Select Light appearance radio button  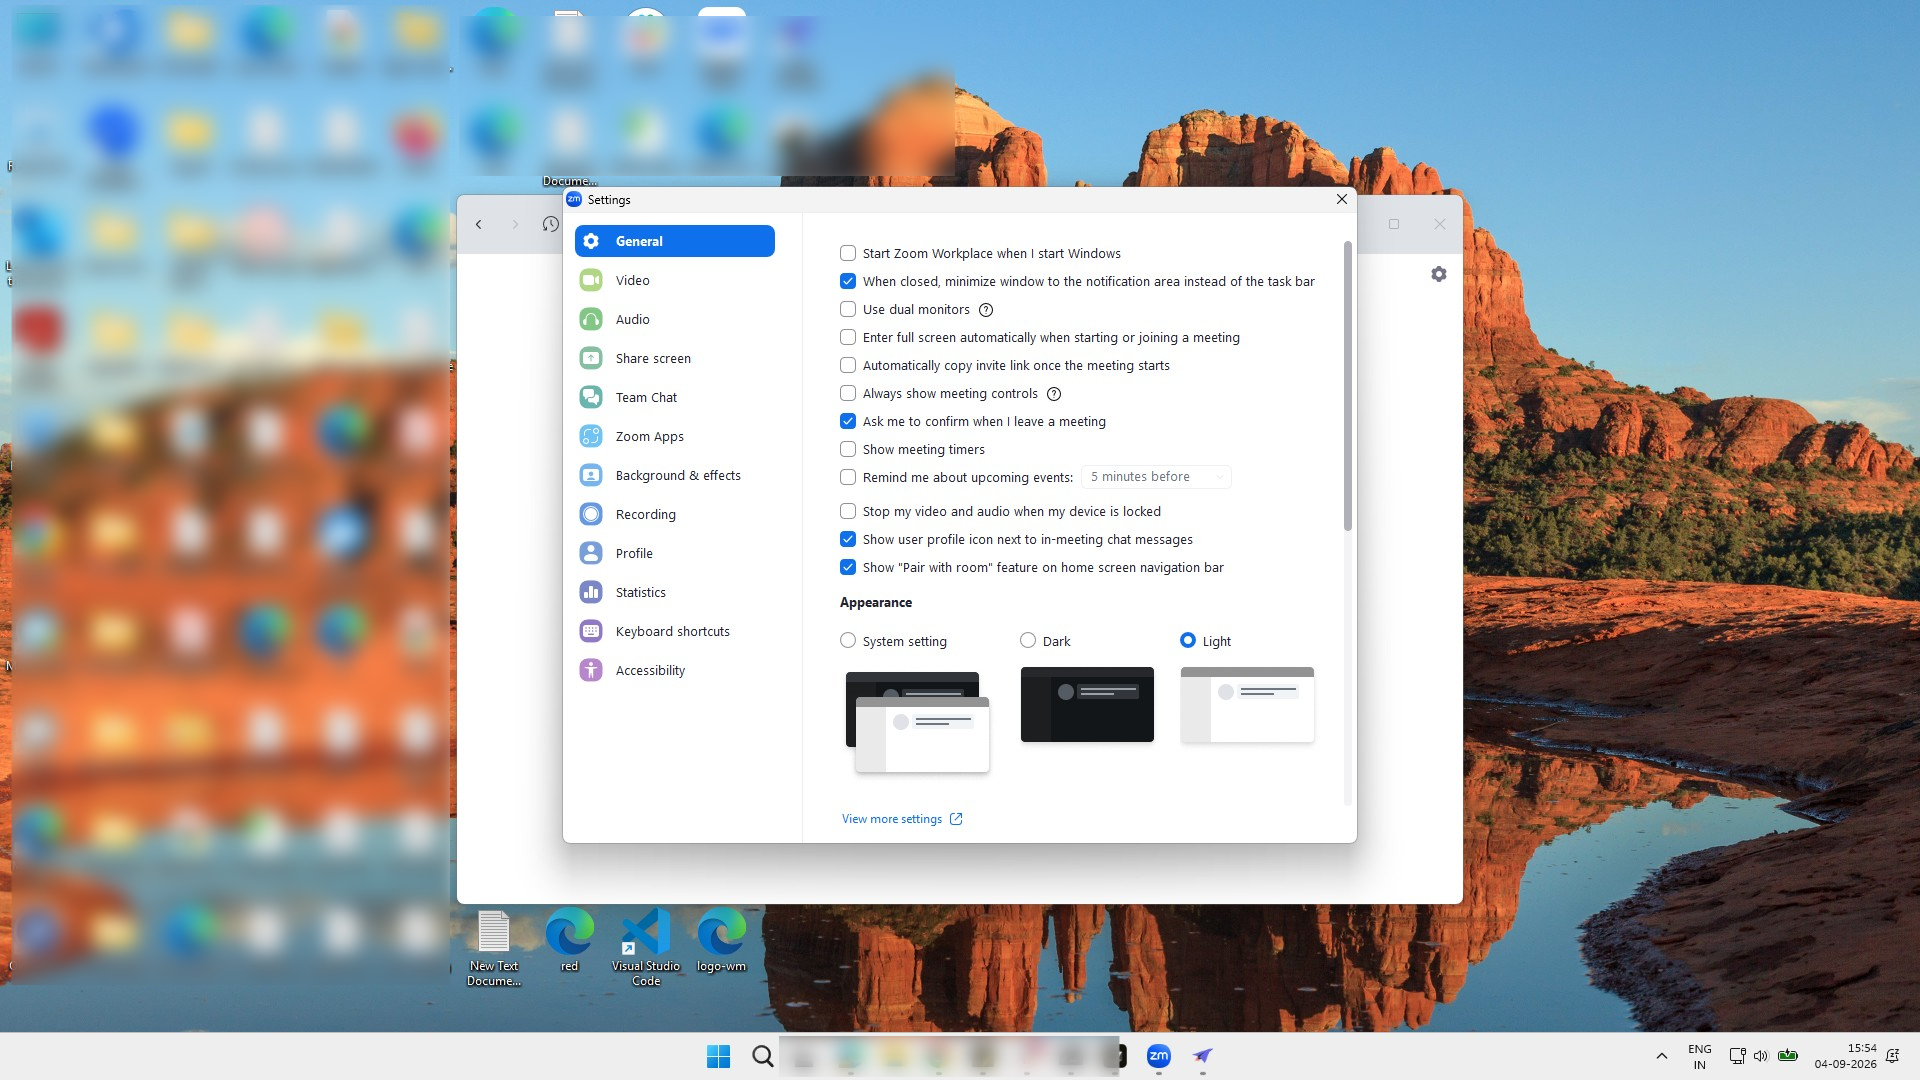(1188, 640)
